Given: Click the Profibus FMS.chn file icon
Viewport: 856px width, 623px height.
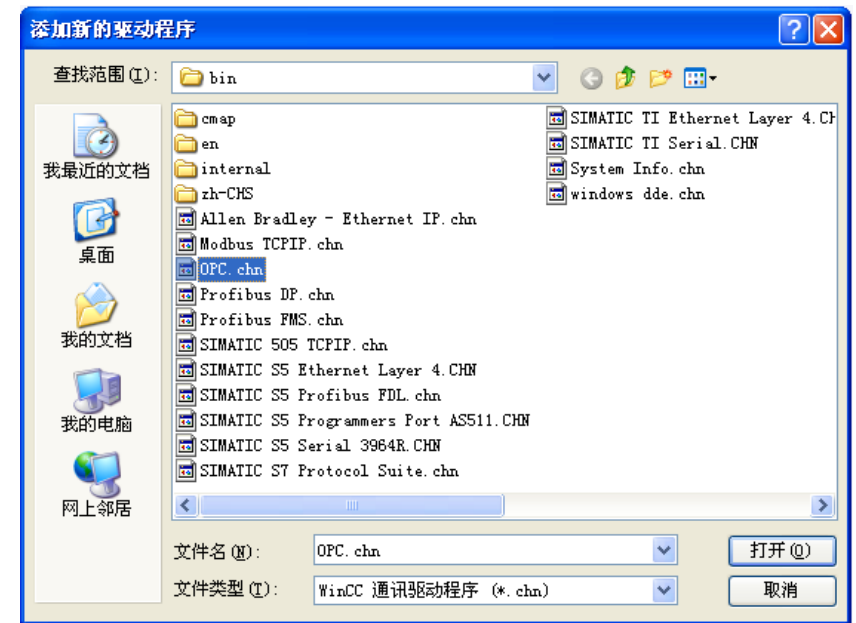Looking at the screenshot, I should [186, 319].
